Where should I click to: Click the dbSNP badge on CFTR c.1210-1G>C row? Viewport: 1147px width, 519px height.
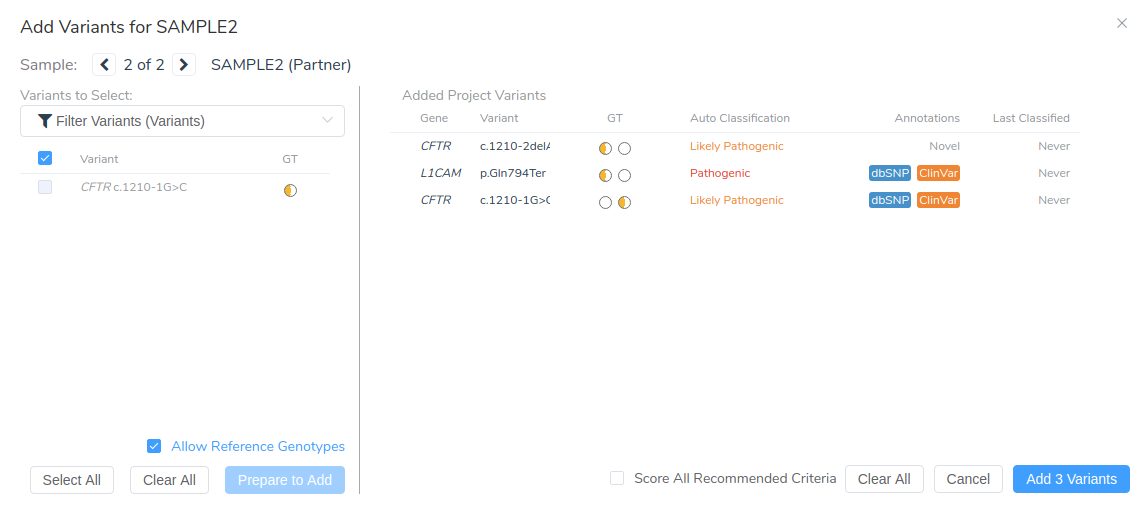(x=889, y=200)
